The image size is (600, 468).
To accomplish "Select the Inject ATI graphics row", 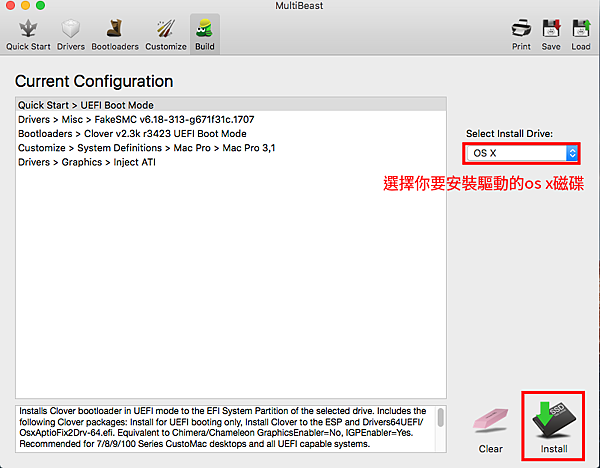I will [x=231, y=162].
